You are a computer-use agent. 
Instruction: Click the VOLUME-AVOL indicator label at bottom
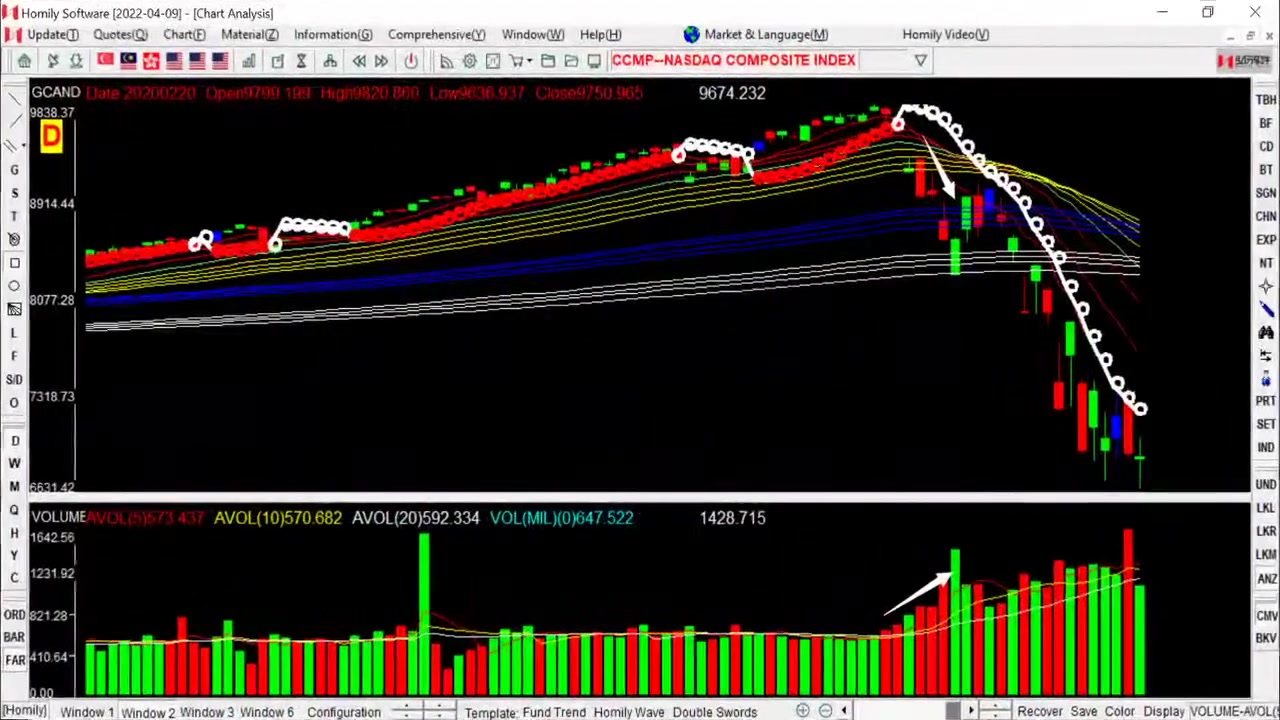pyautogui.click(x=1234, y=712)
